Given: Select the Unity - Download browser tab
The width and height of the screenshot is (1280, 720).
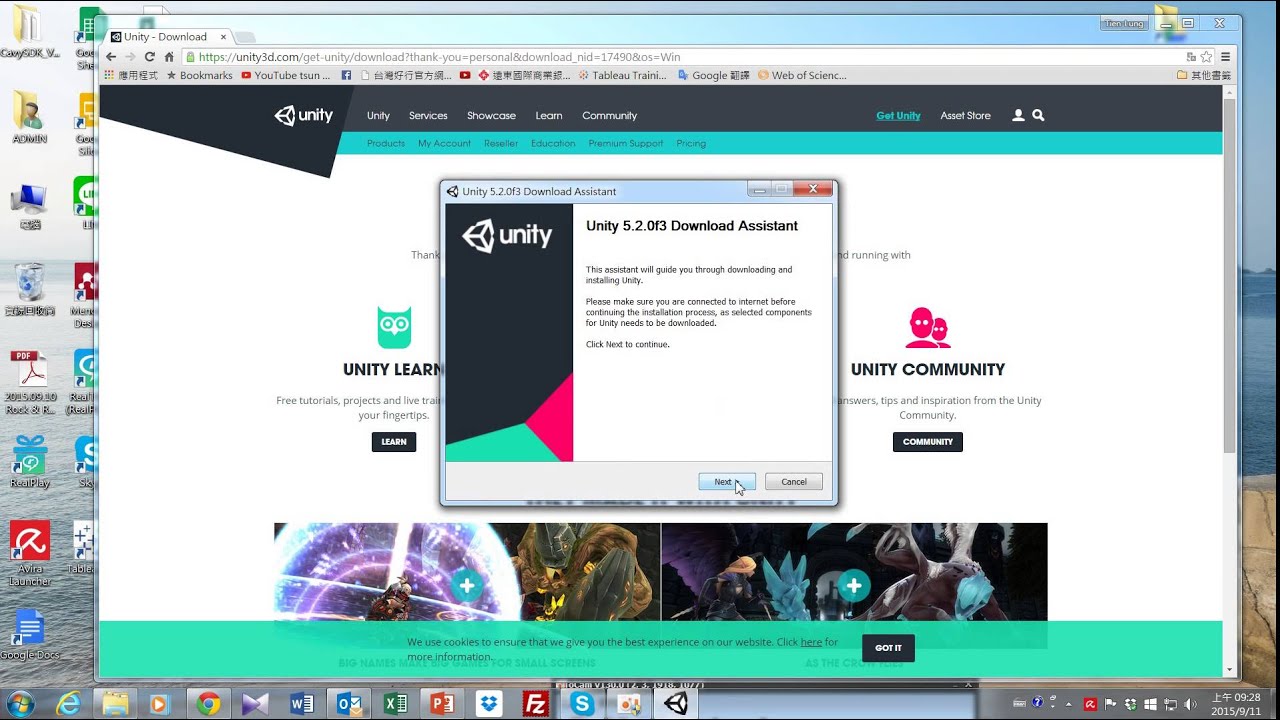Looking at the screenshot, I should click(x=165, y=37).
